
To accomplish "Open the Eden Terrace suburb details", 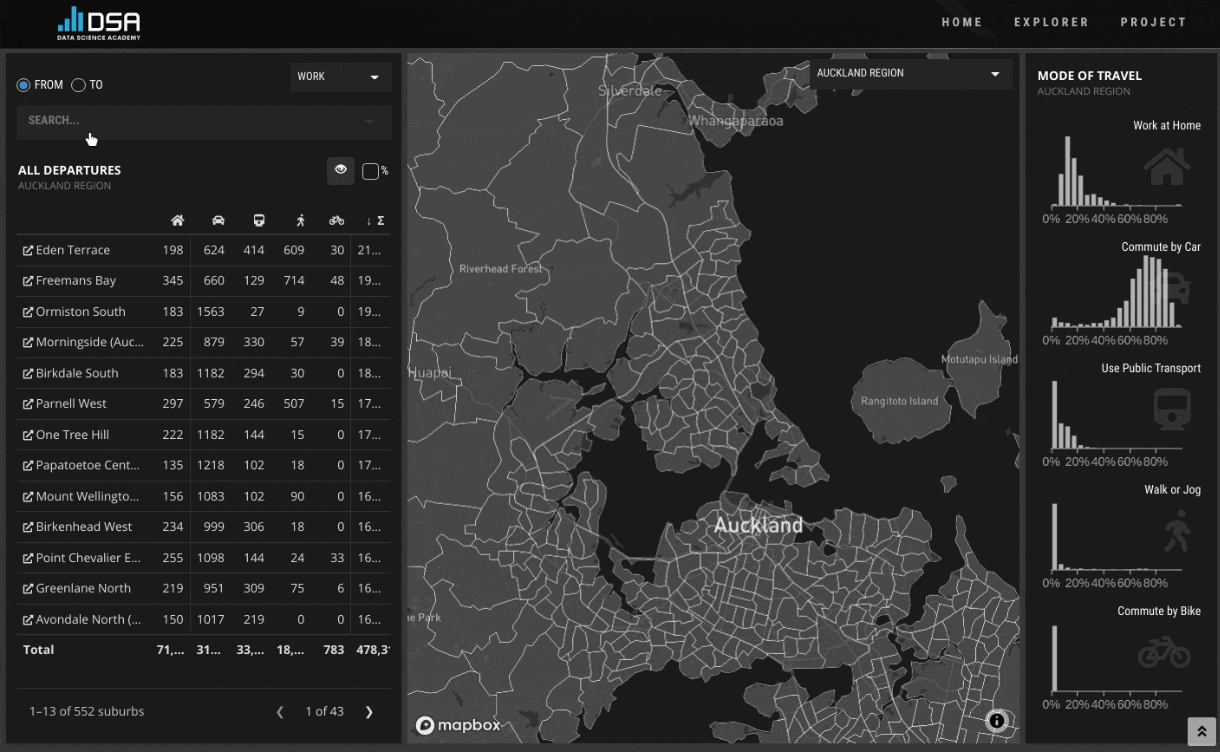I will pos(72,250).
